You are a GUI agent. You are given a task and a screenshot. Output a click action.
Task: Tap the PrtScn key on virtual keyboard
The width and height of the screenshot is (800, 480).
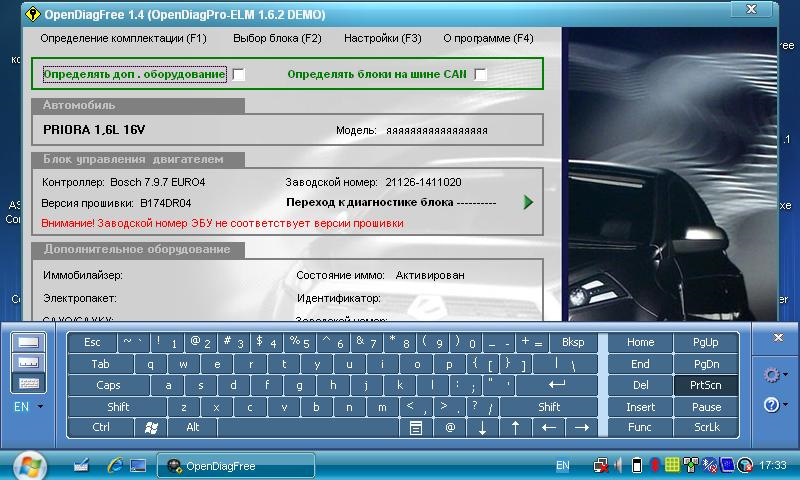click(706, 385)
